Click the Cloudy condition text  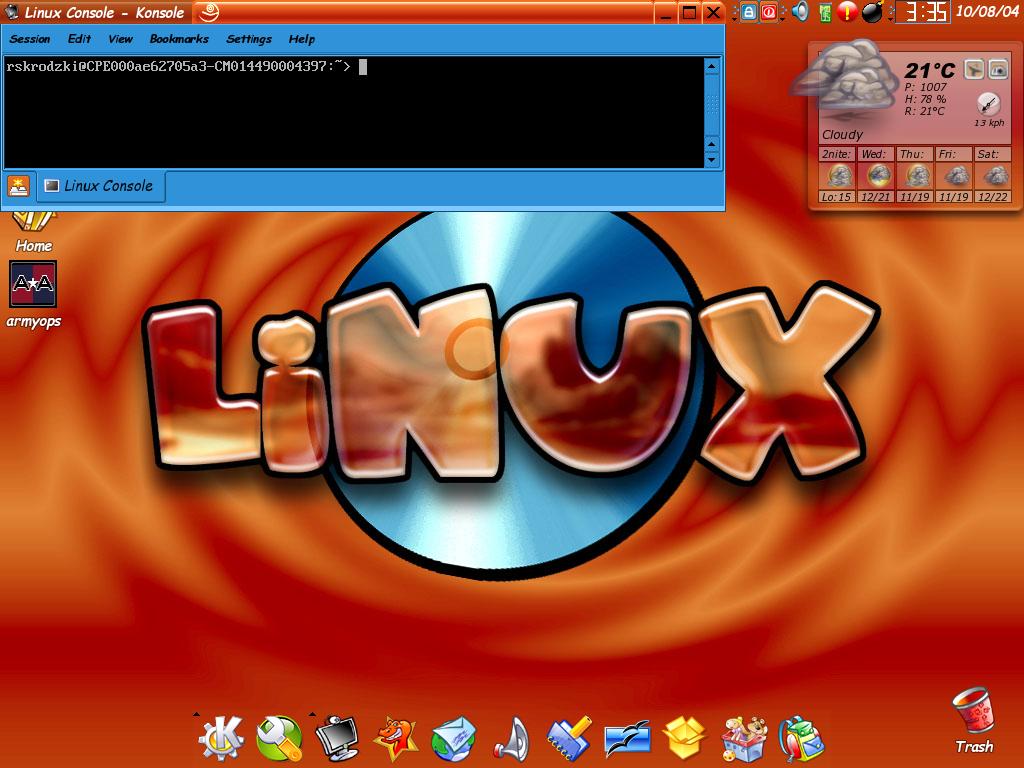pos(842,135)
